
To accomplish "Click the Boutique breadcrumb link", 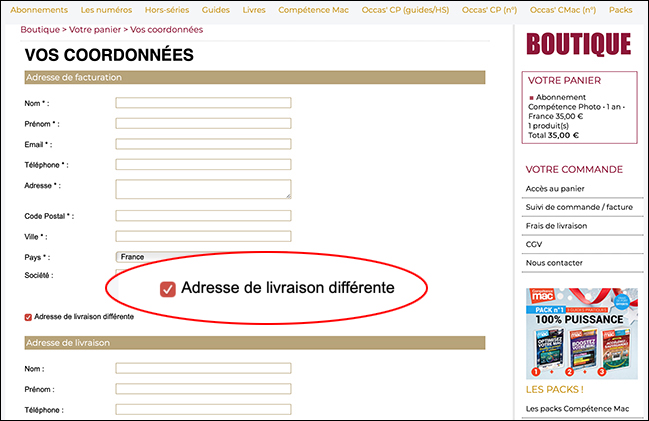I will pyautogui.click(x=41, y=30).
